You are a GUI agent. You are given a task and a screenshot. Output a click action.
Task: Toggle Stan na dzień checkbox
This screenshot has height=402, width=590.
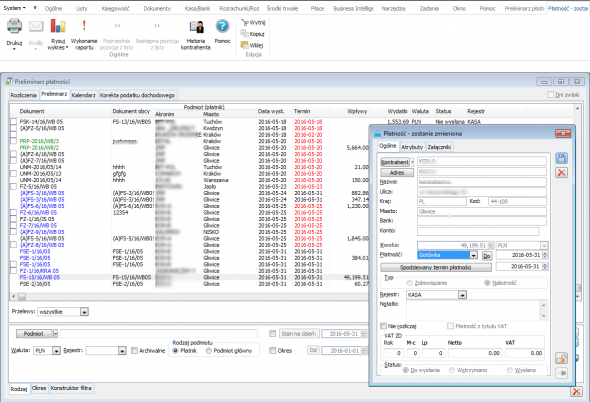272,333
